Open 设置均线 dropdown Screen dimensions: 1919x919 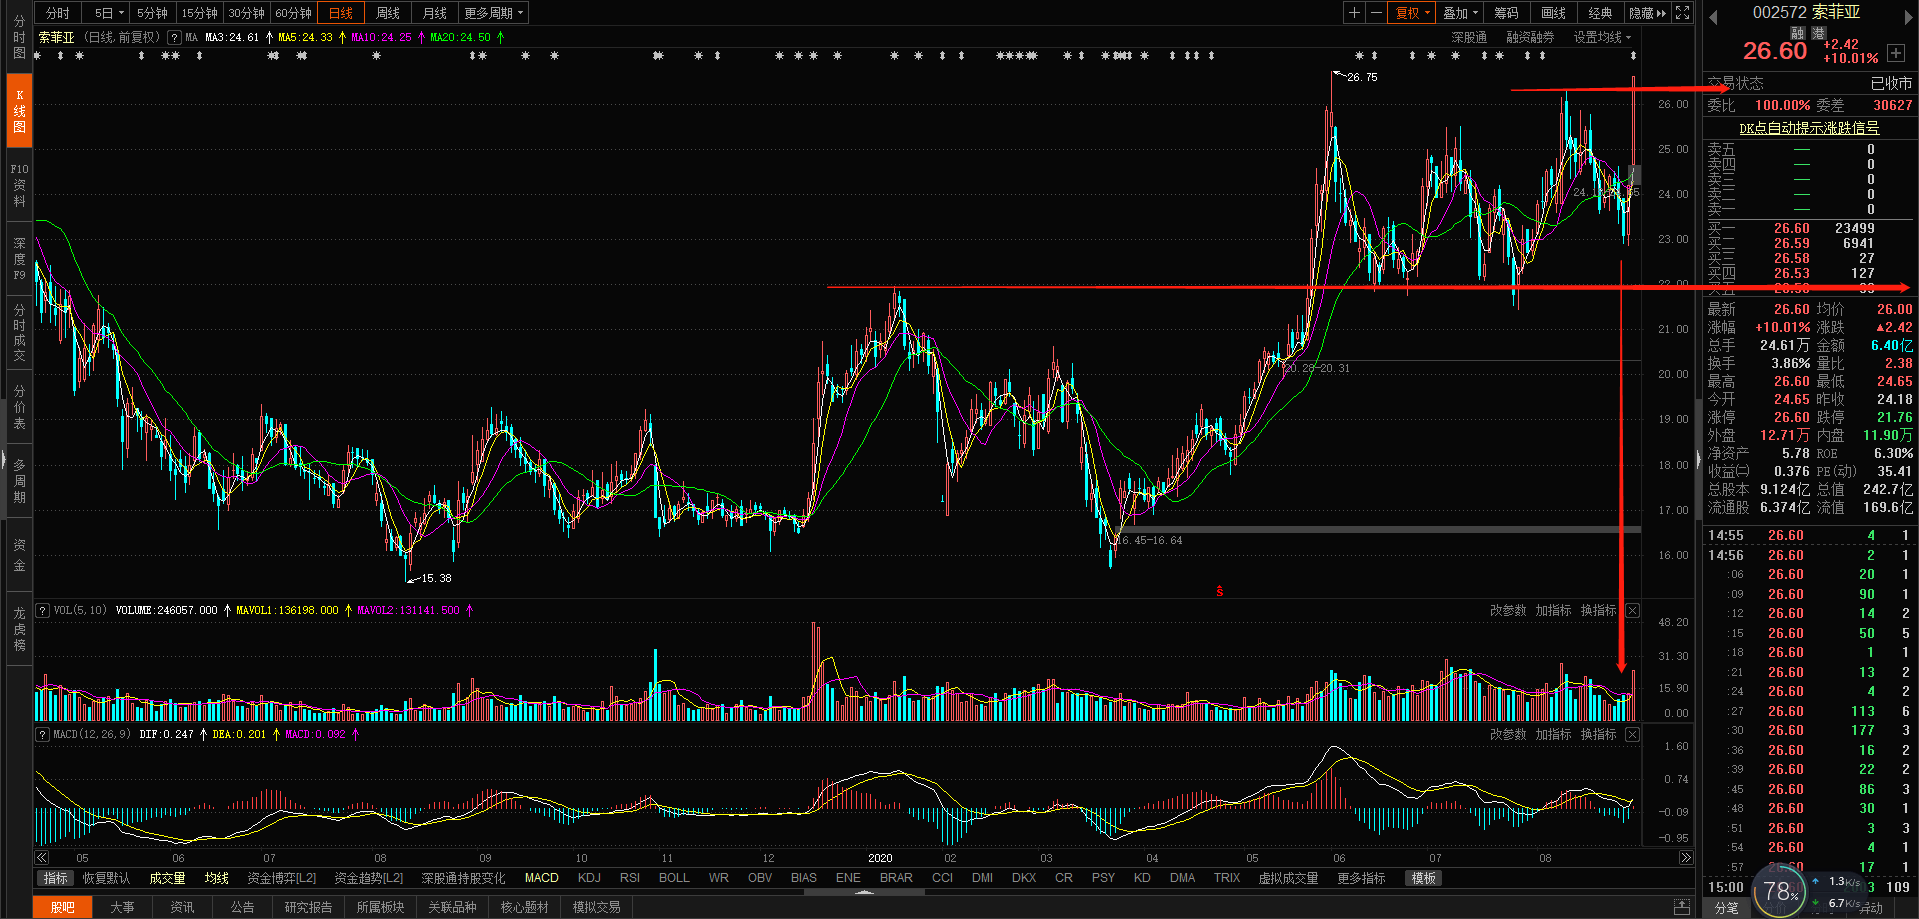tap(1602, 37)
